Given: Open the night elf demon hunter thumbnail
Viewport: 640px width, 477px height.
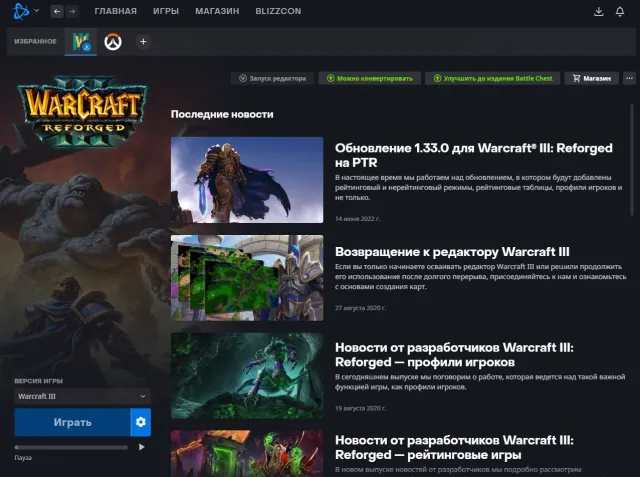Looking at the screenshot, I should [247, 376].
